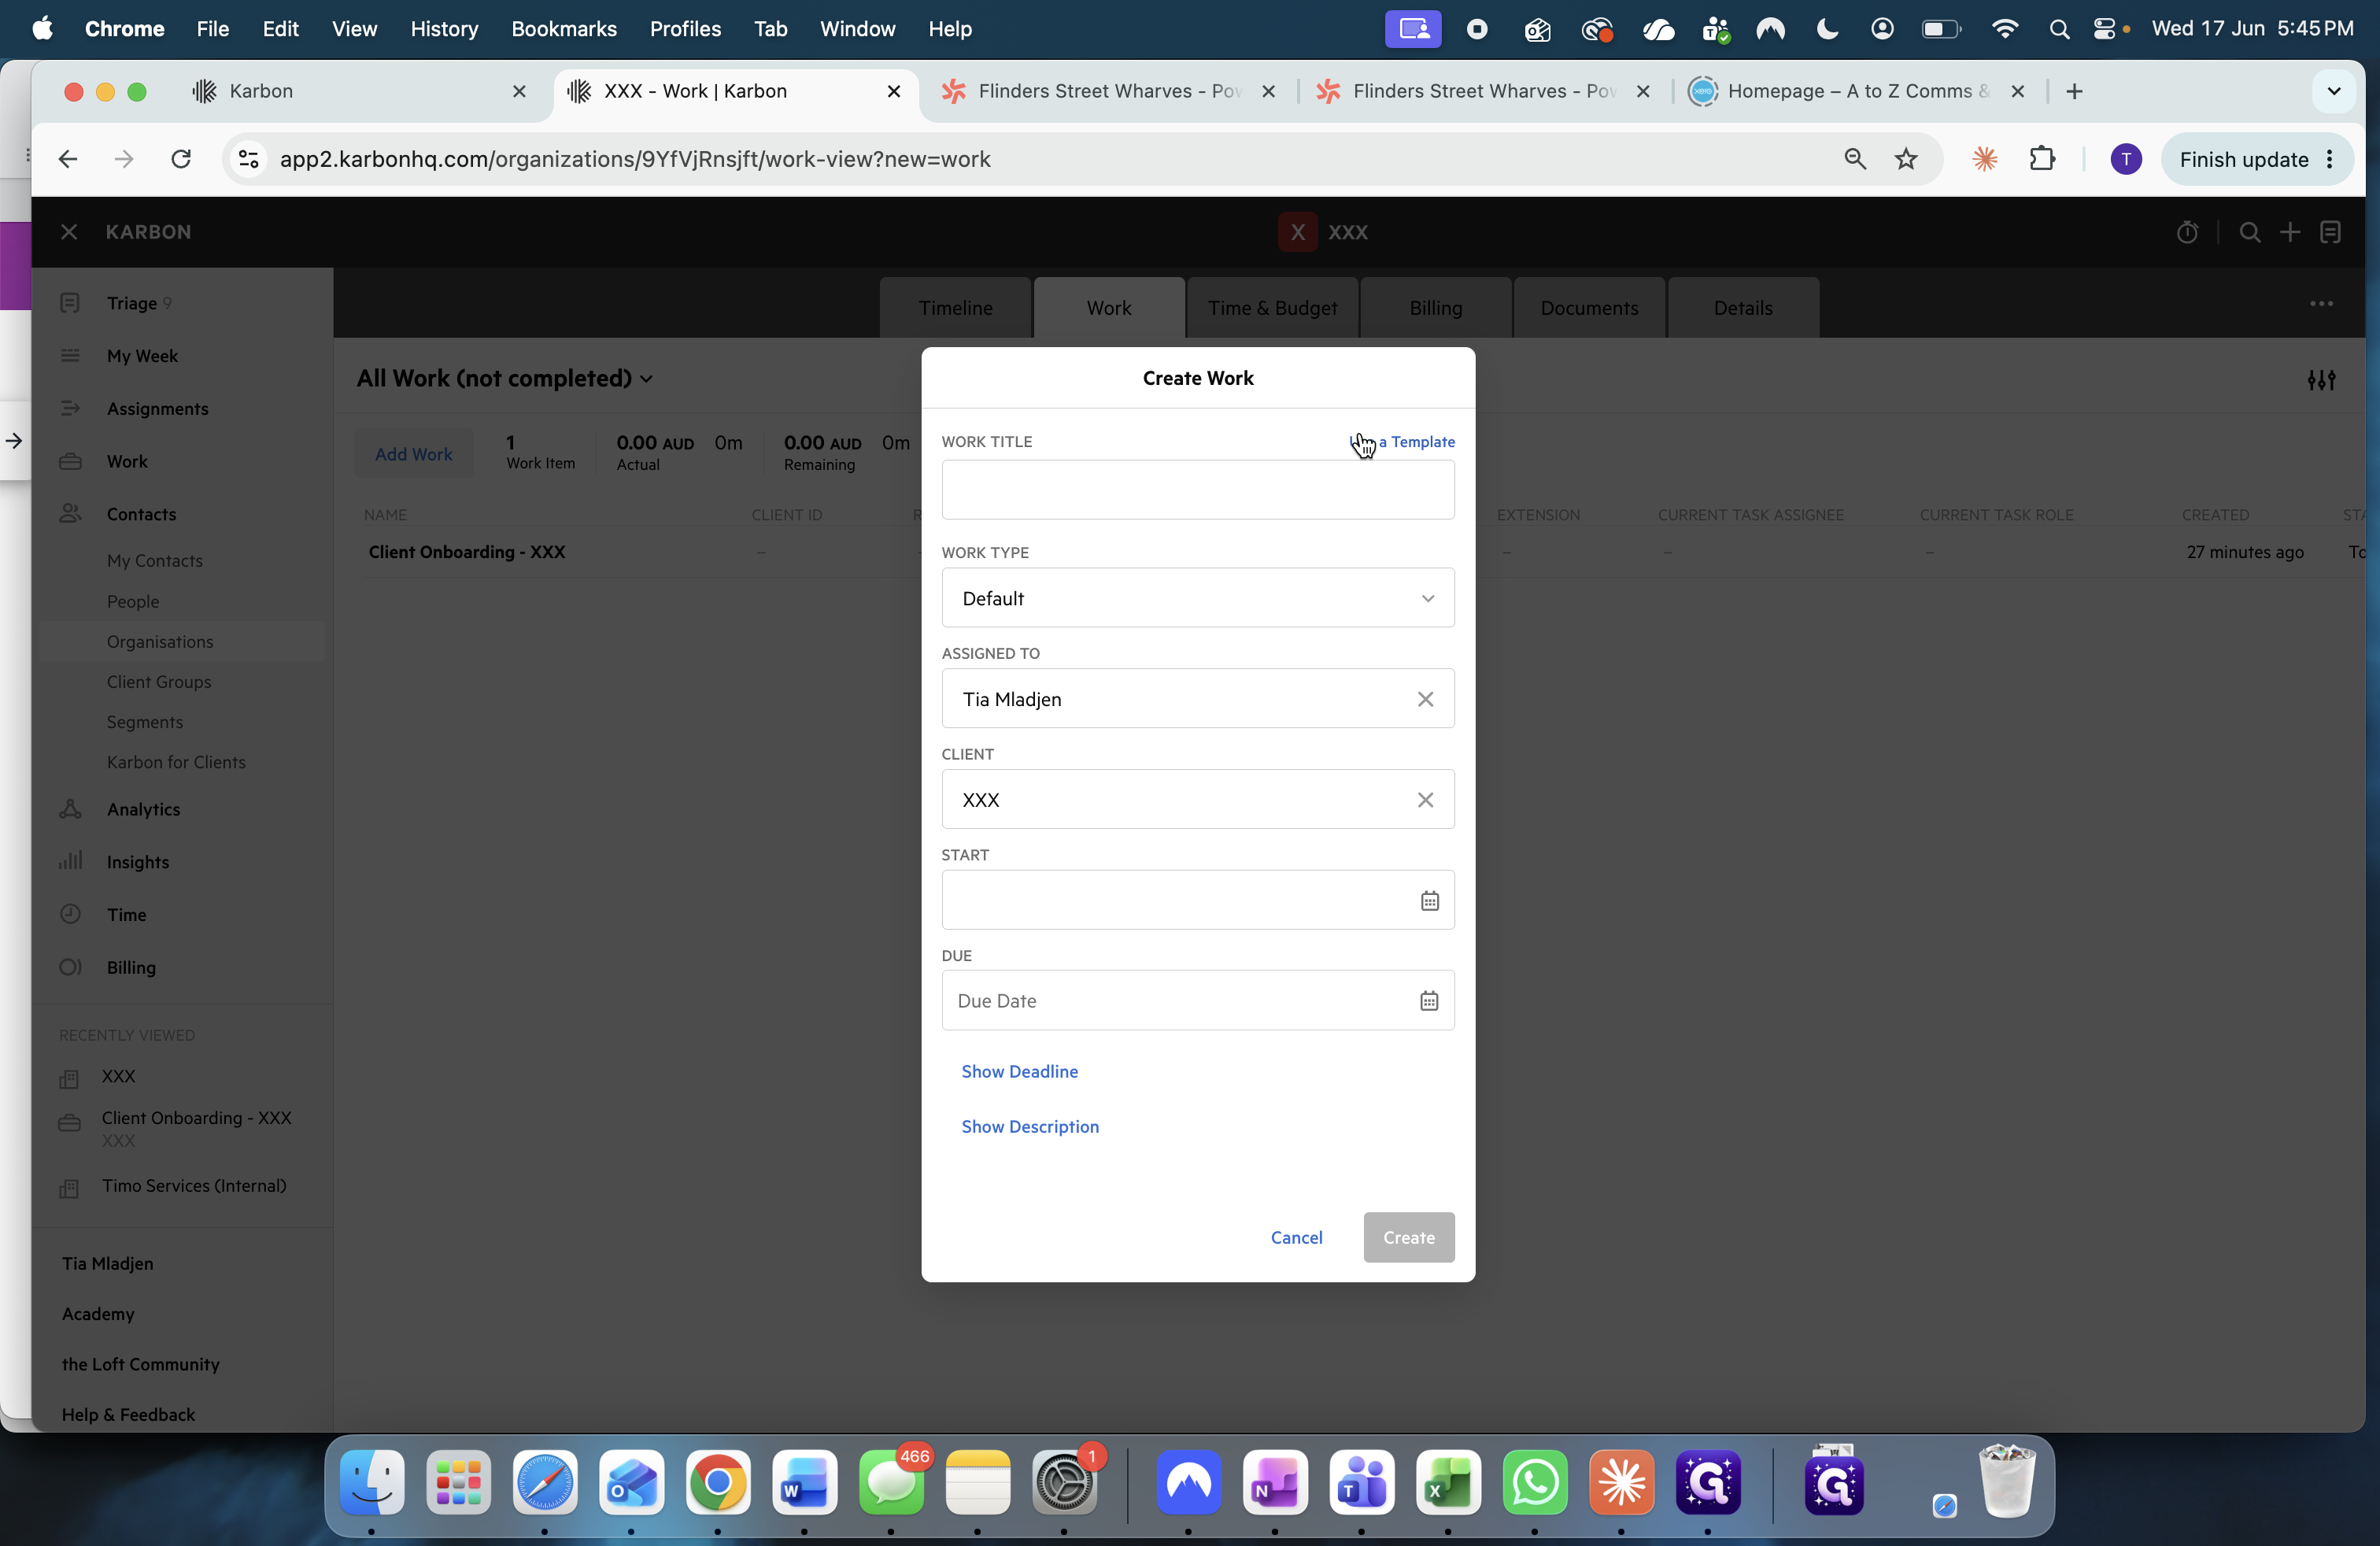This screenshot has height=1546, width=2380.
Task: Open Help & Feedback in sidebar
Action: pos(128,1415)
